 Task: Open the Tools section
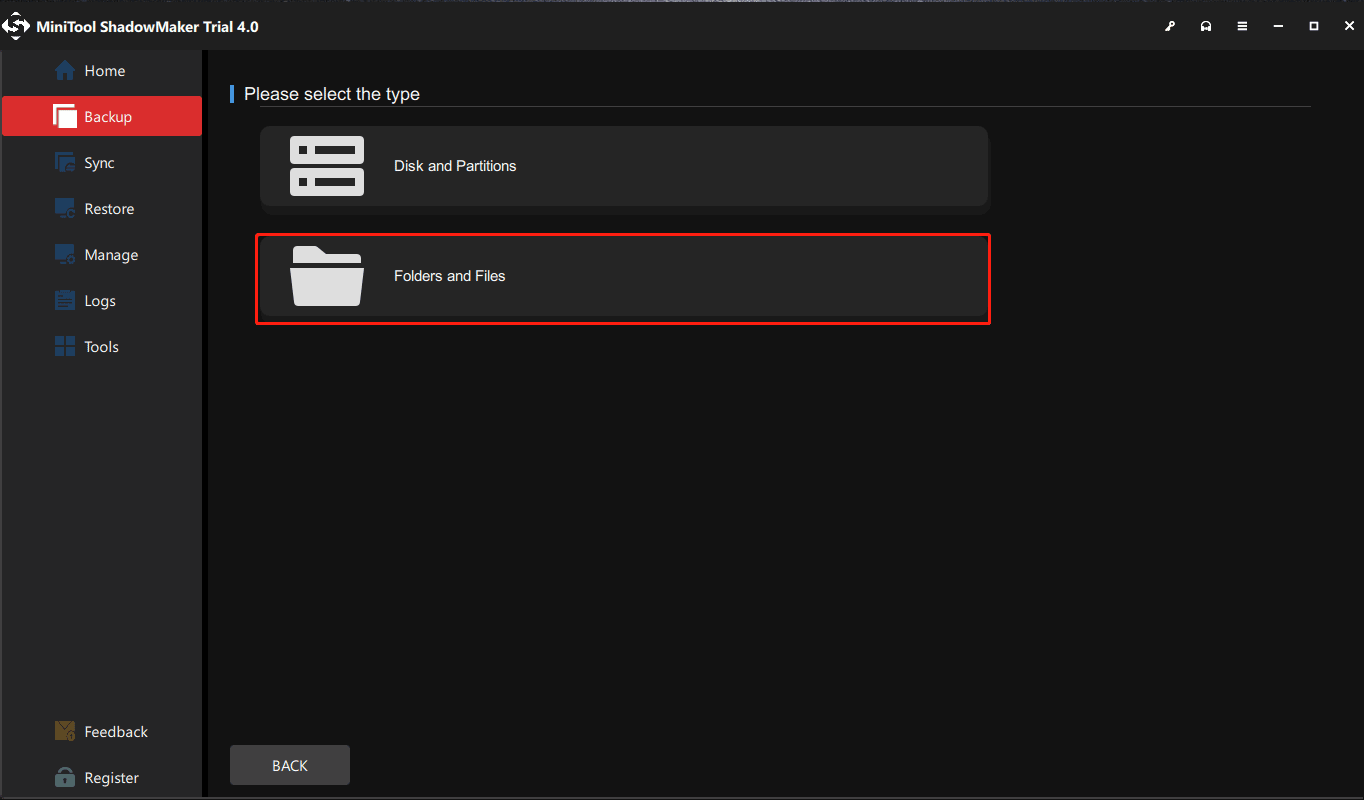99,346
